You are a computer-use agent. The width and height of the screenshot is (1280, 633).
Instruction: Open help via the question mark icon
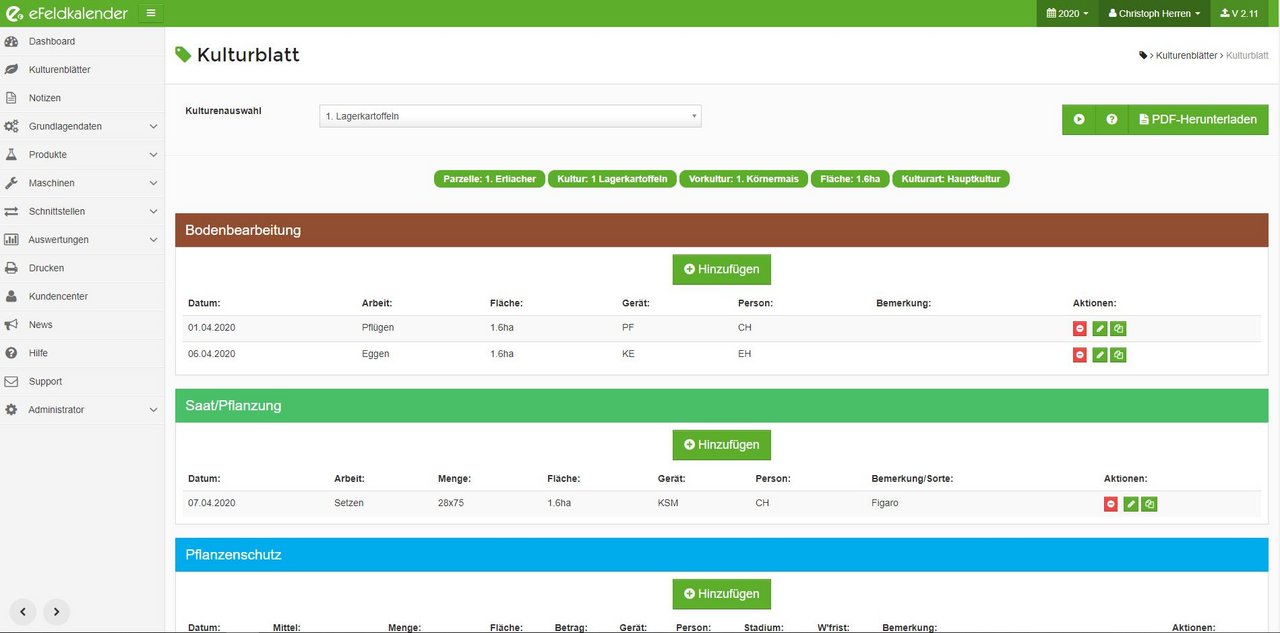(x=1111, y=119)
